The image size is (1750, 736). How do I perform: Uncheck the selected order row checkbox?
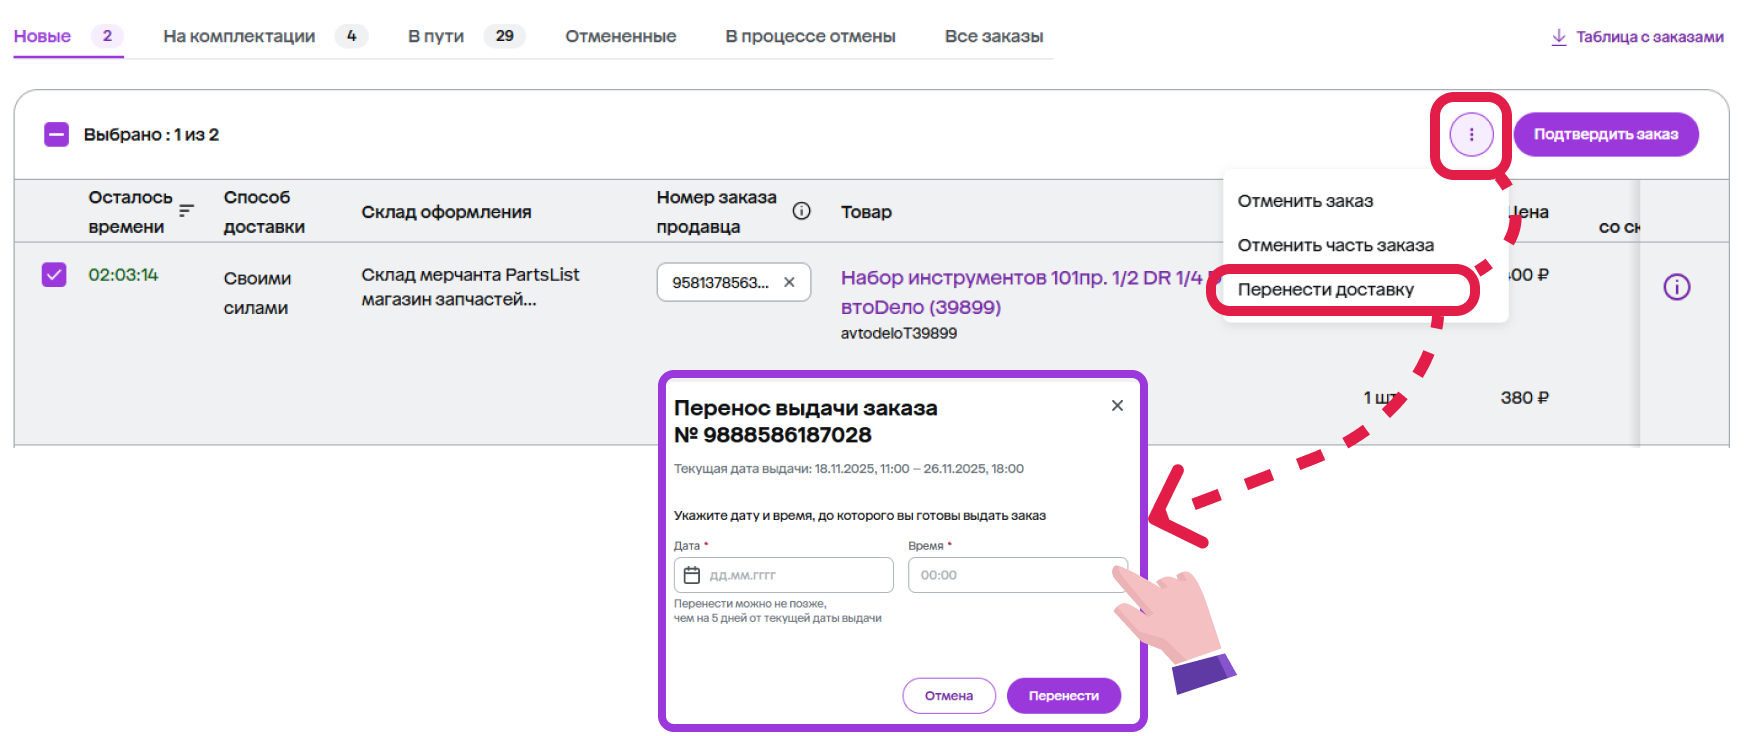(54, 275)
